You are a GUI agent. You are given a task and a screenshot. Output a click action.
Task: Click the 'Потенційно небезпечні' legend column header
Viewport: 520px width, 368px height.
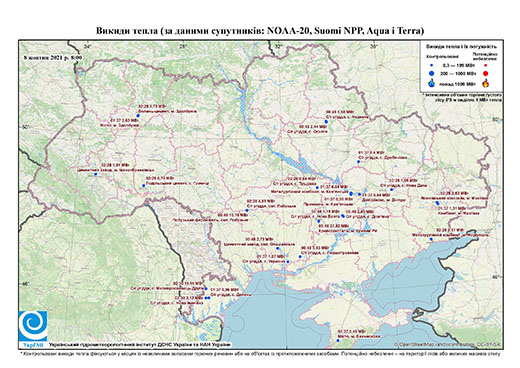coord(485,56)
